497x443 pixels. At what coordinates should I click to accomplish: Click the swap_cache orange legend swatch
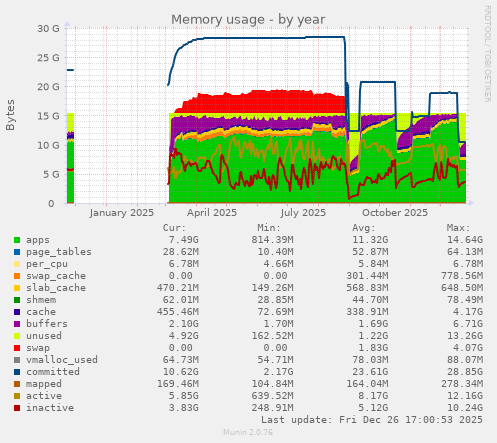(x=17, y=276)
